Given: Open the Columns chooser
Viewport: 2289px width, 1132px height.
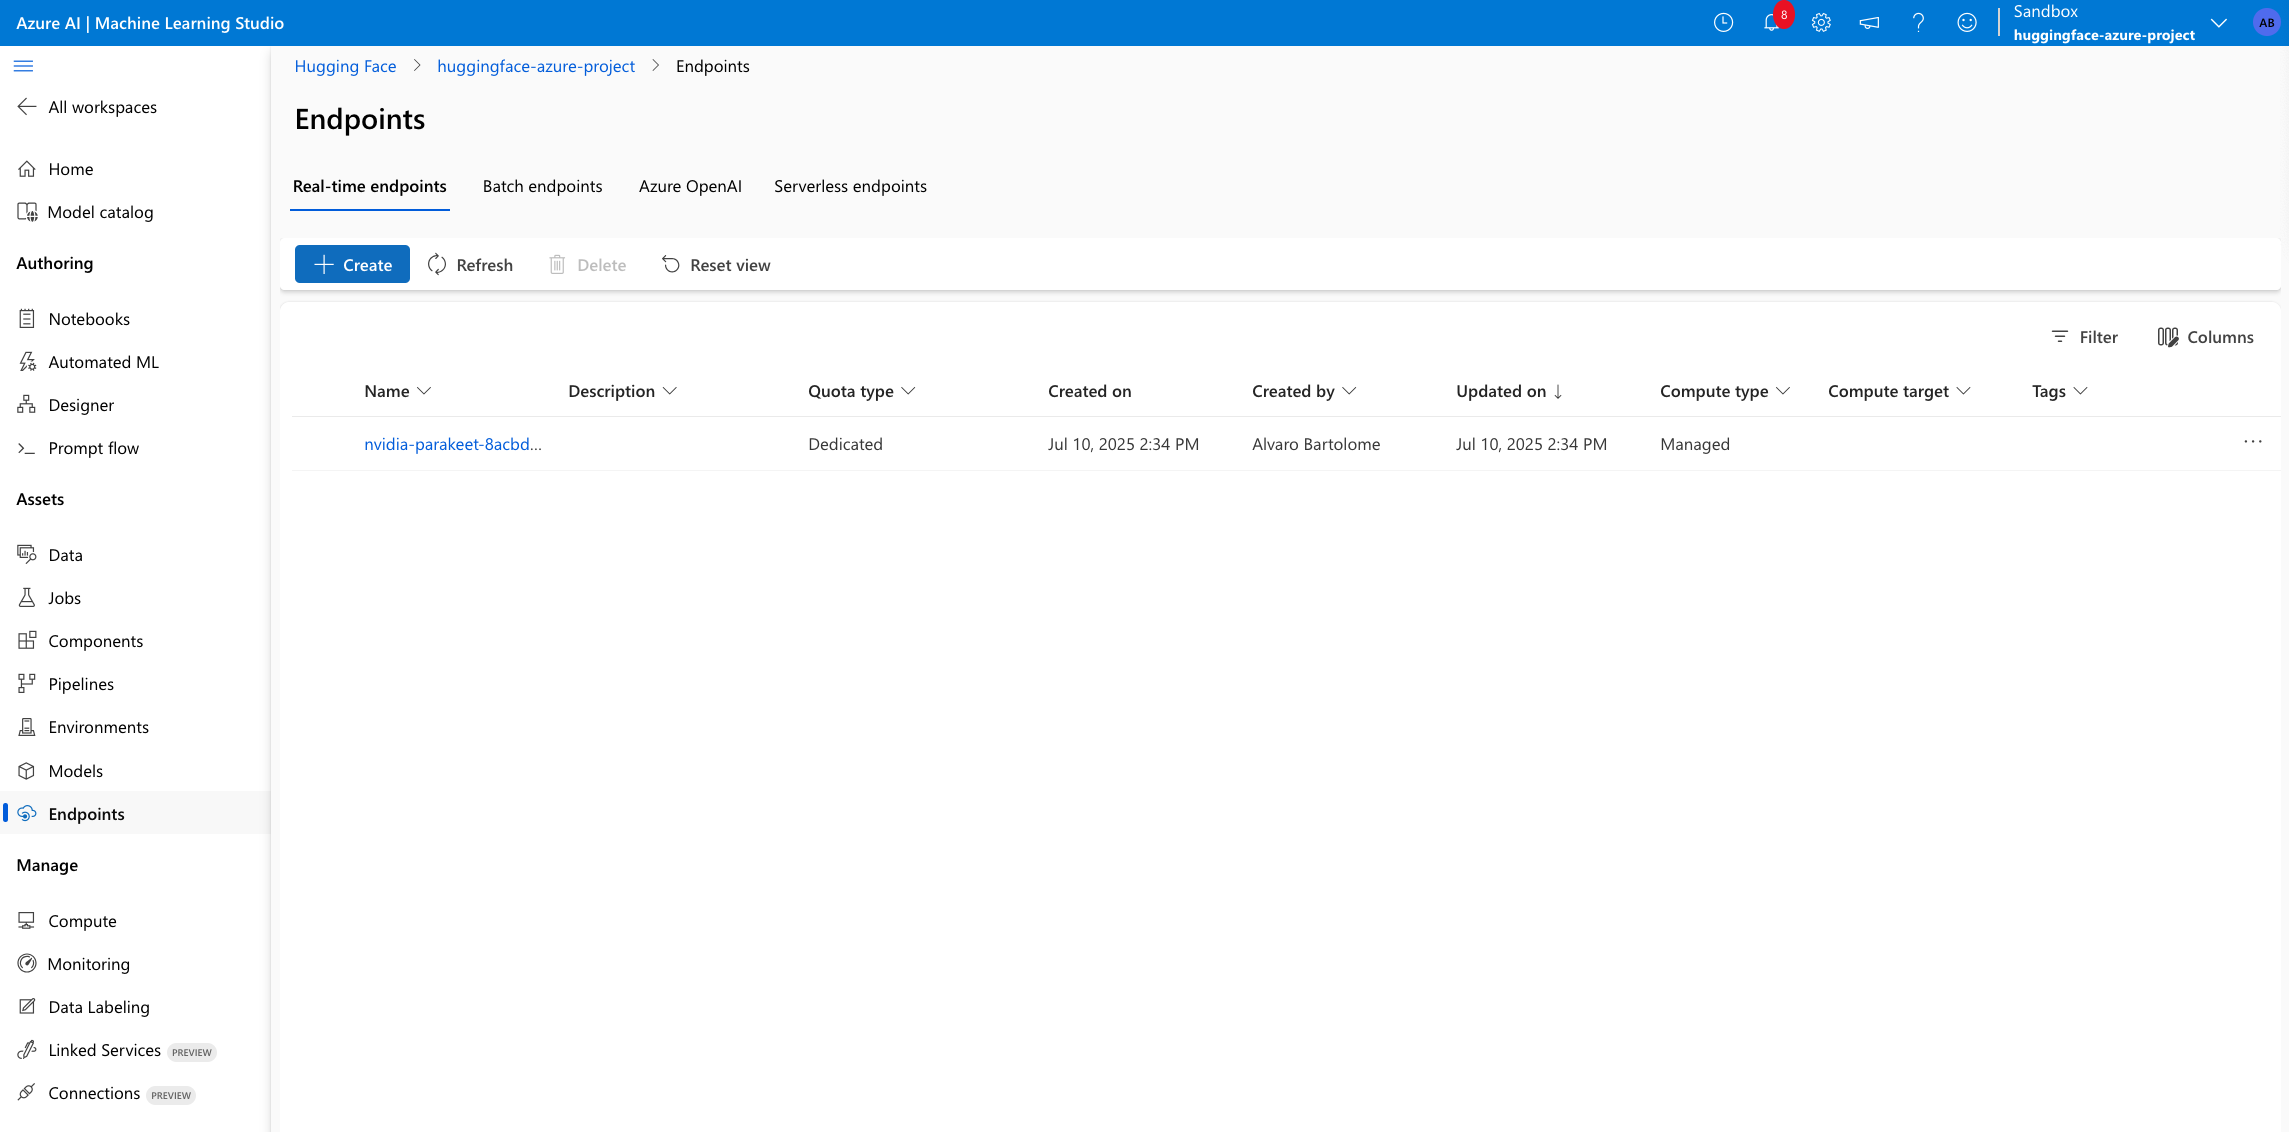Looking at the screenshot, I should [2205, 337].
